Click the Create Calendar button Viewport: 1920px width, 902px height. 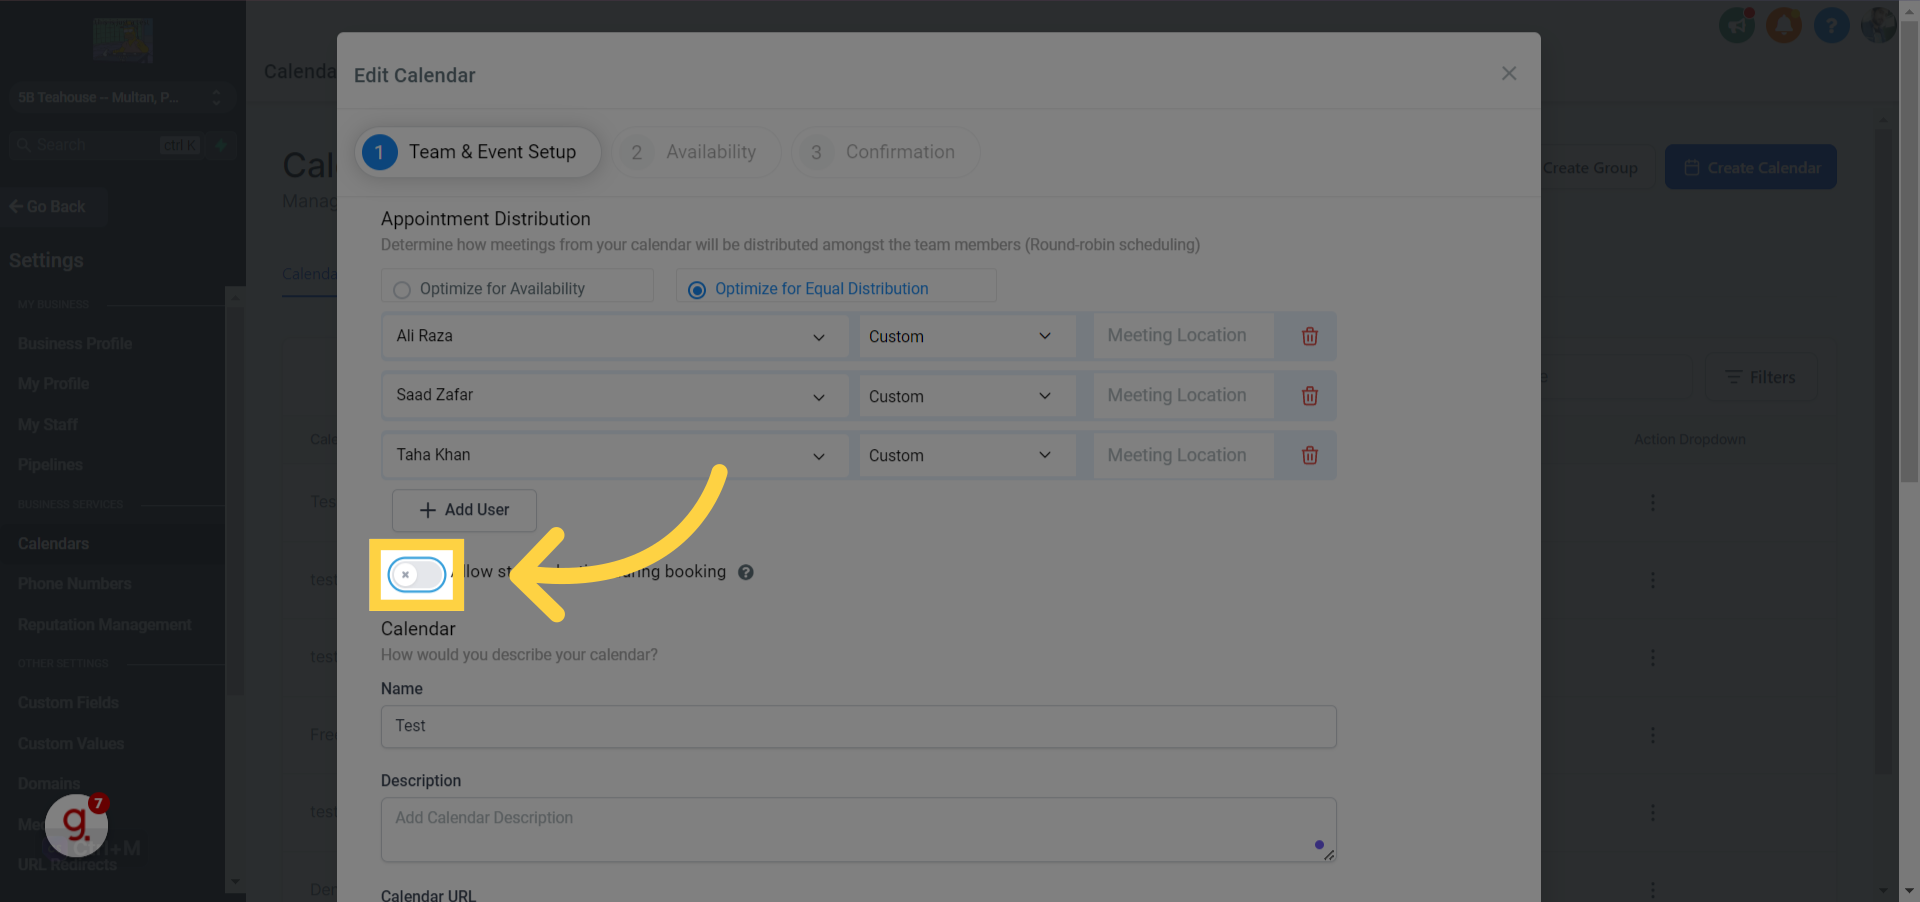coord(1750,167)
